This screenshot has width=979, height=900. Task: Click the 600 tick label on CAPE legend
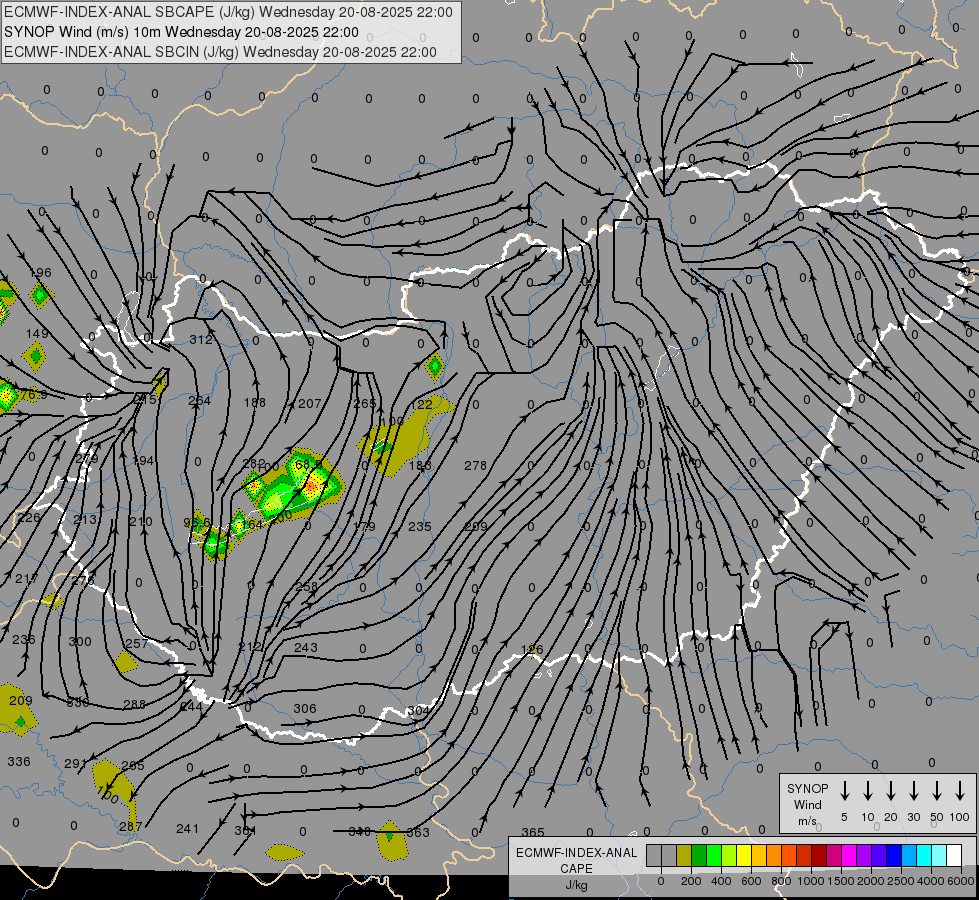[751, 881]
